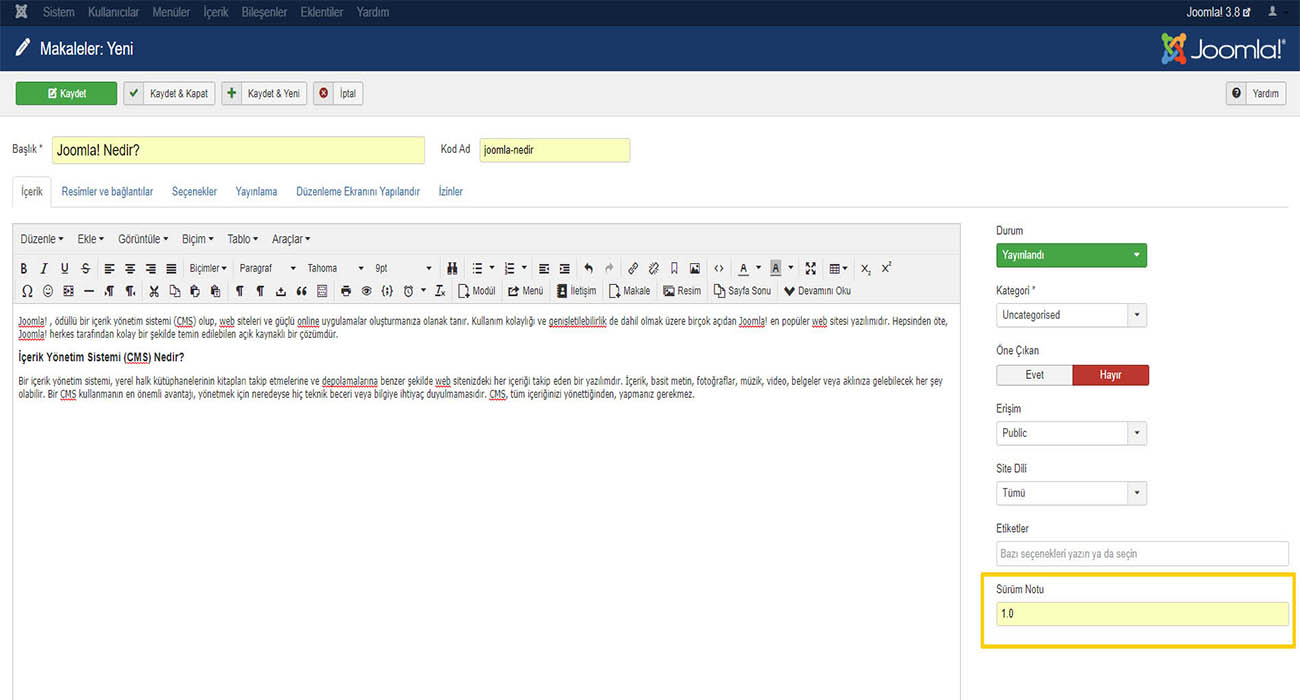This screenshot has height=700, width=1300.
Task: Click the green Kaydet button
Action: pyautogui.click(x=66, y=93)
